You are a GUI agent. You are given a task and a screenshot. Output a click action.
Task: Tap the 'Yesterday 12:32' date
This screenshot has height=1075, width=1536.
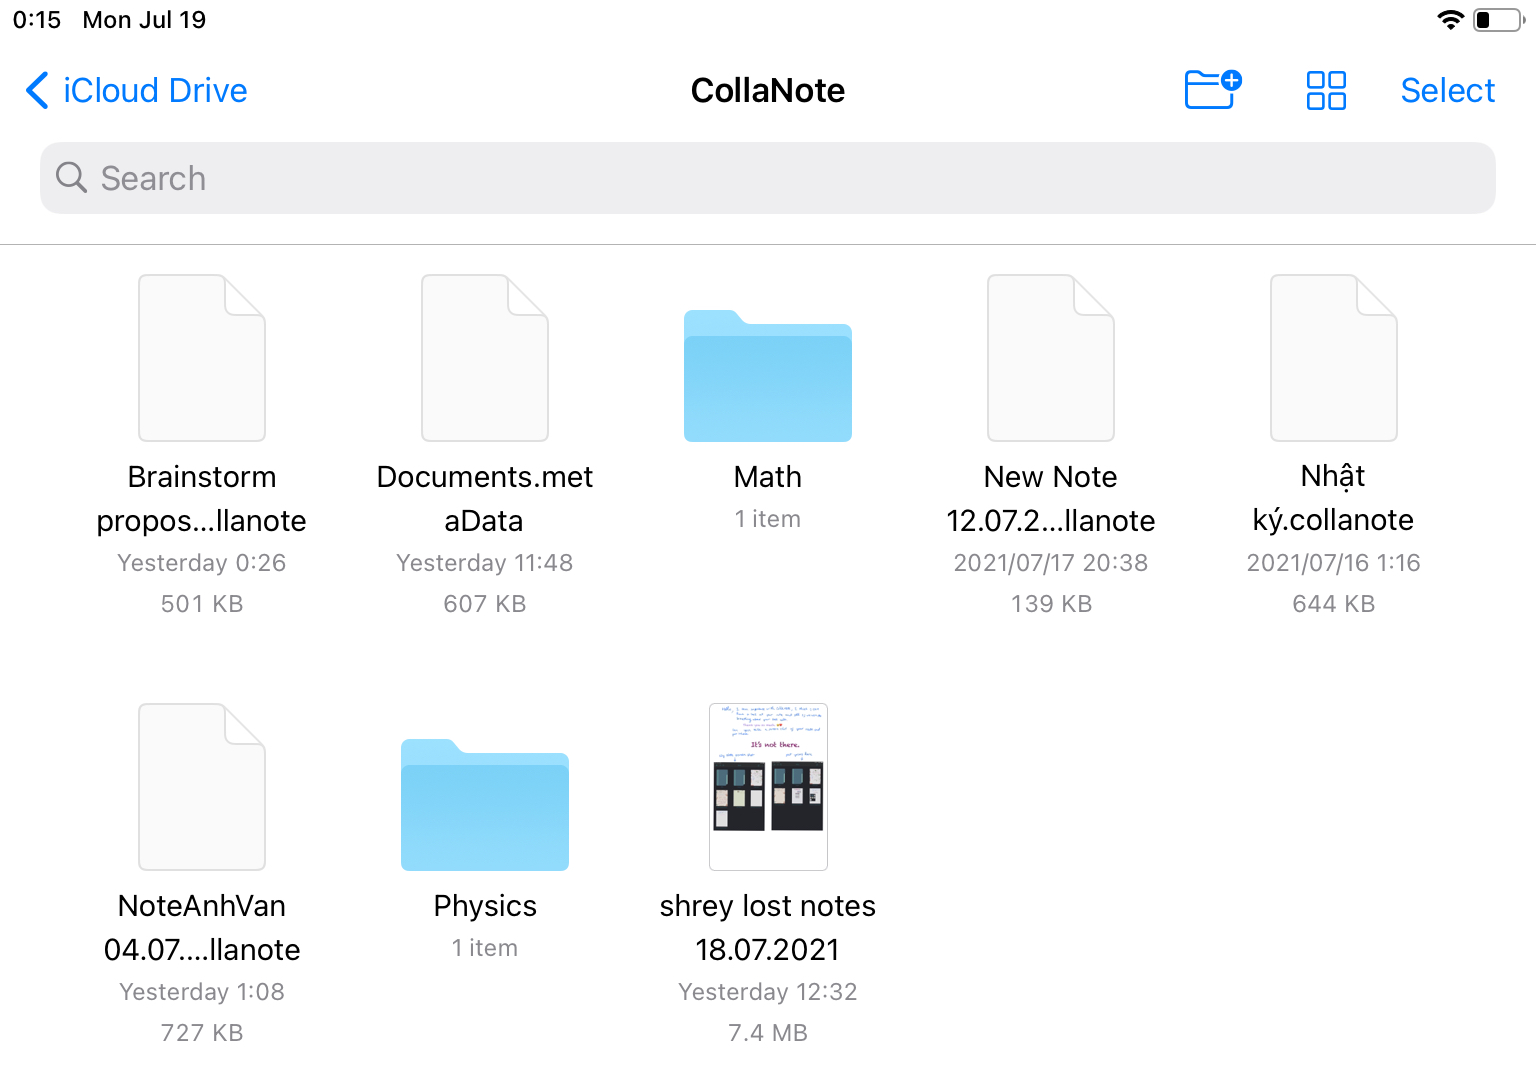coord(768,992)
